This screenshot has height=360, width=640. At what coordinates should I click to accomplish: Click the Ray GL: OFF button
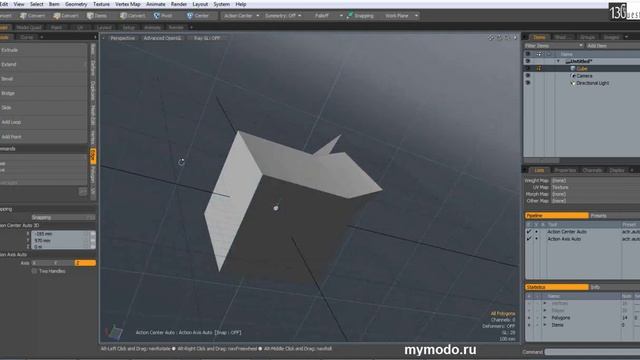(x=207, y=38)
